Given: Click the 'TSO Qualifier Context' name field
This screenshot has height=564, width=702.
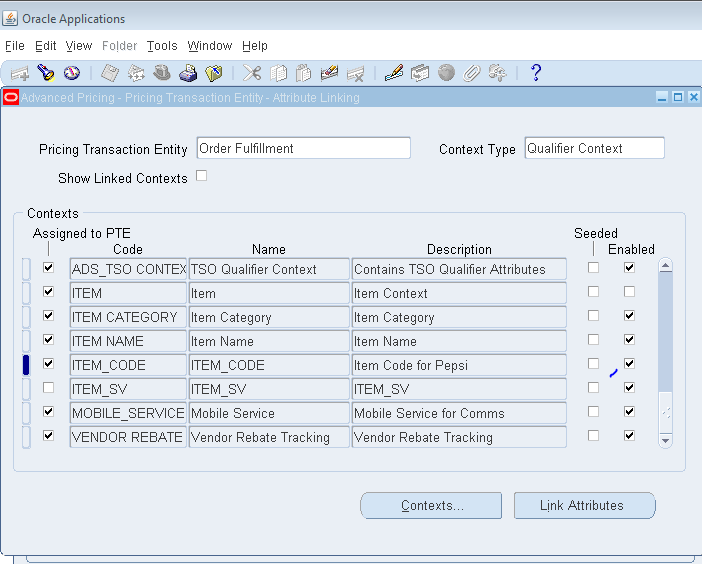Looking at the screenshot, I should pyautogui.click(x=269, y=269).
